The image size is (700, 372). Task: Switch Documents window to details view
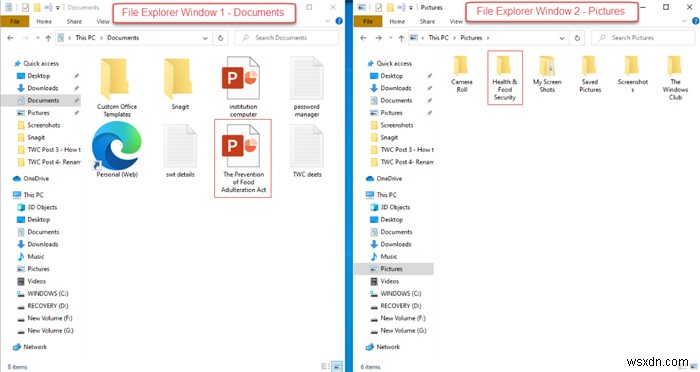[x=325, y=367]
